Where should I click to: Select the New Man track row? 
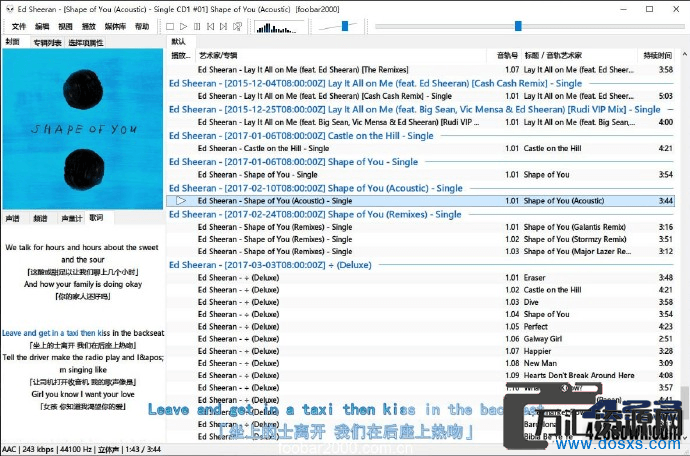[x=420, y=363]
